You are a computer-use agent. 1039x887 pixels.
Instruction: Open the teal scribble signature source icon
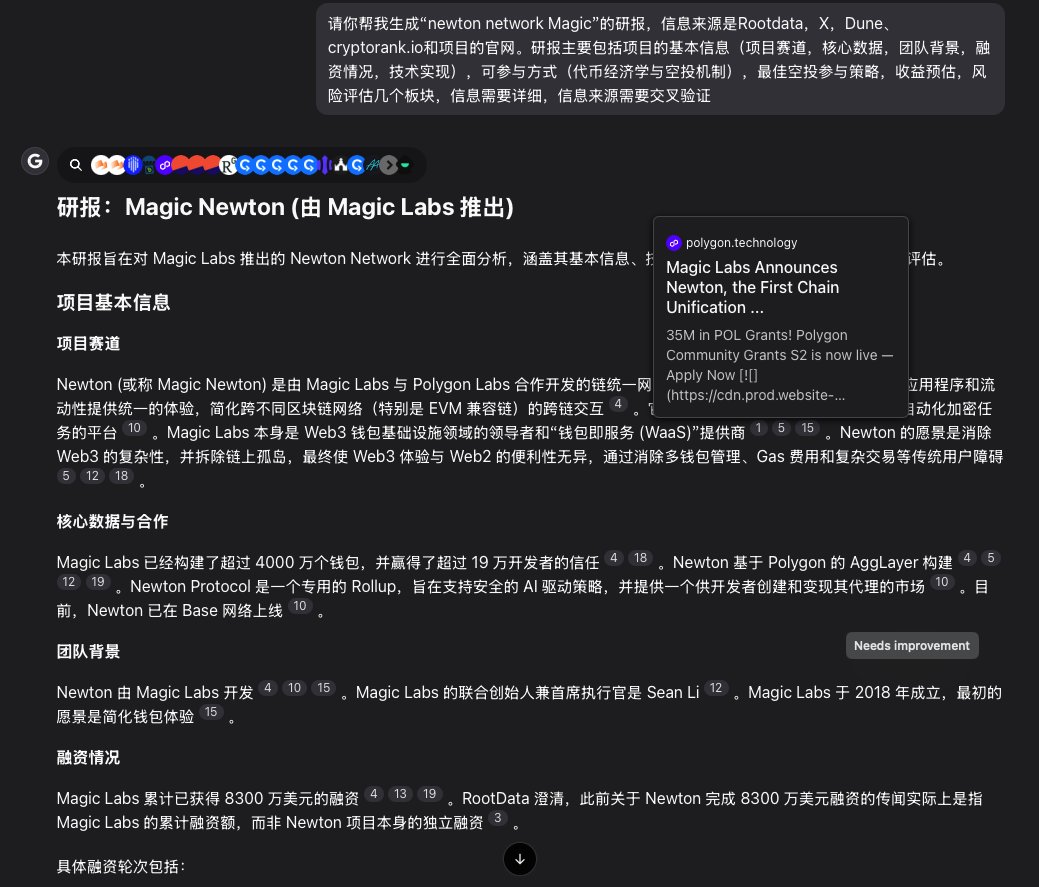[x=373, y=165]
